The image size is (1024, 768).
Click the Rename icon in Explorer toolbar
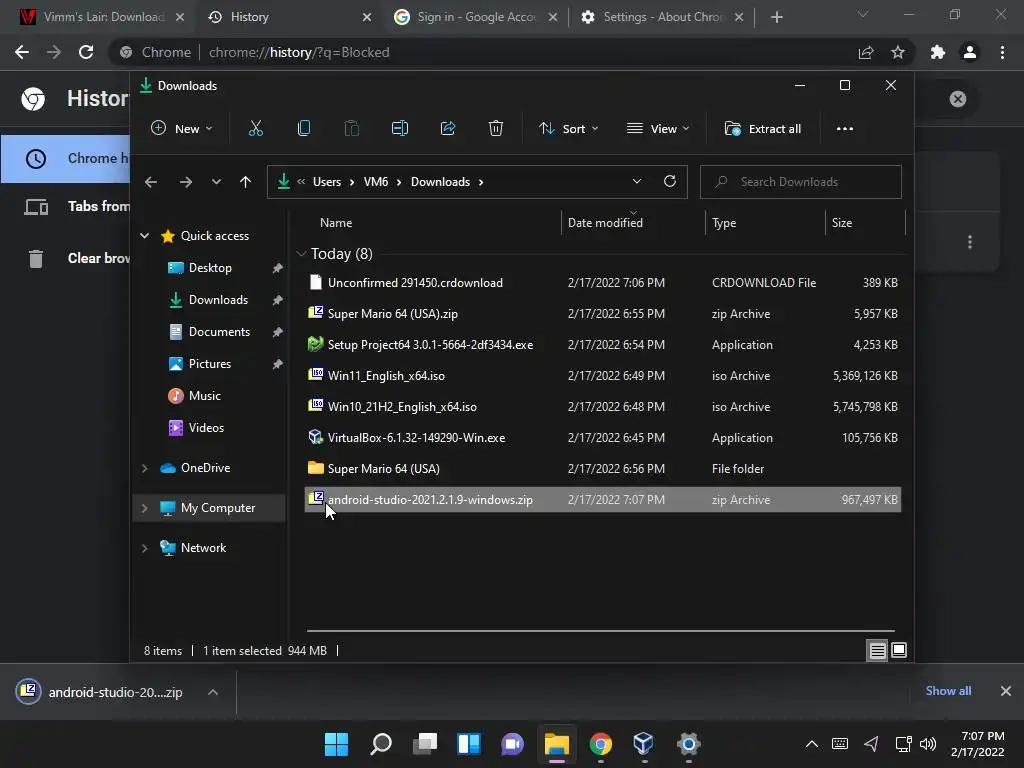tap(400, 129)
